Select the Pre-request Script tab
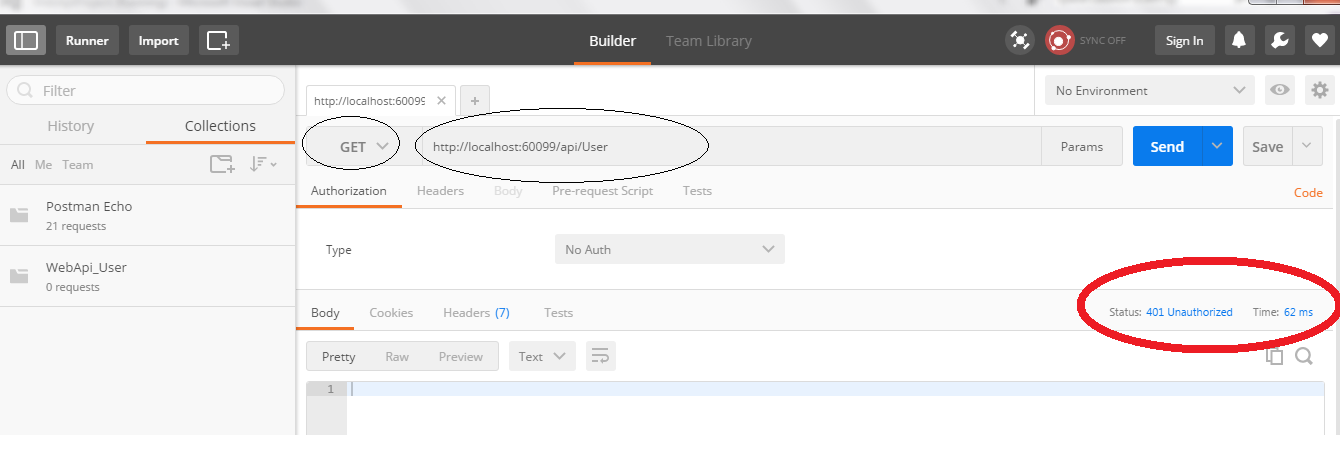1340x471 pixels. click(x=602, y=190)
